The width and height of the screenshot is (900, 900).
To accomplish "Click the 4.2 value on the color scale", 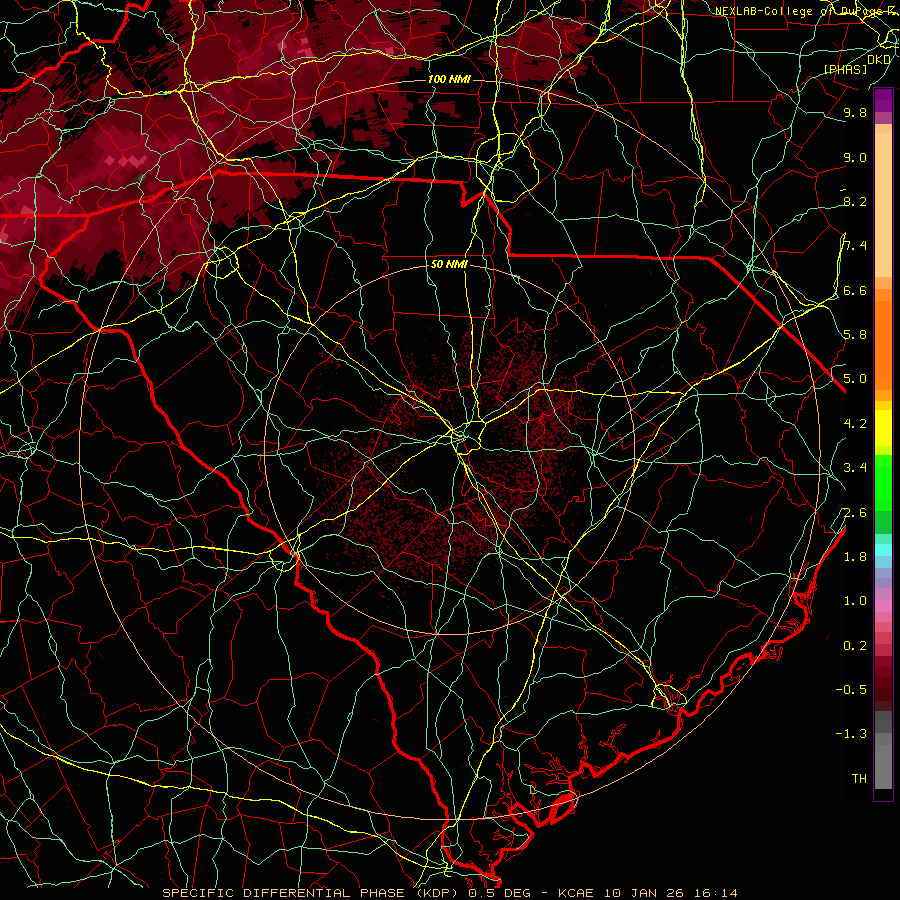I will click(855, 424).
